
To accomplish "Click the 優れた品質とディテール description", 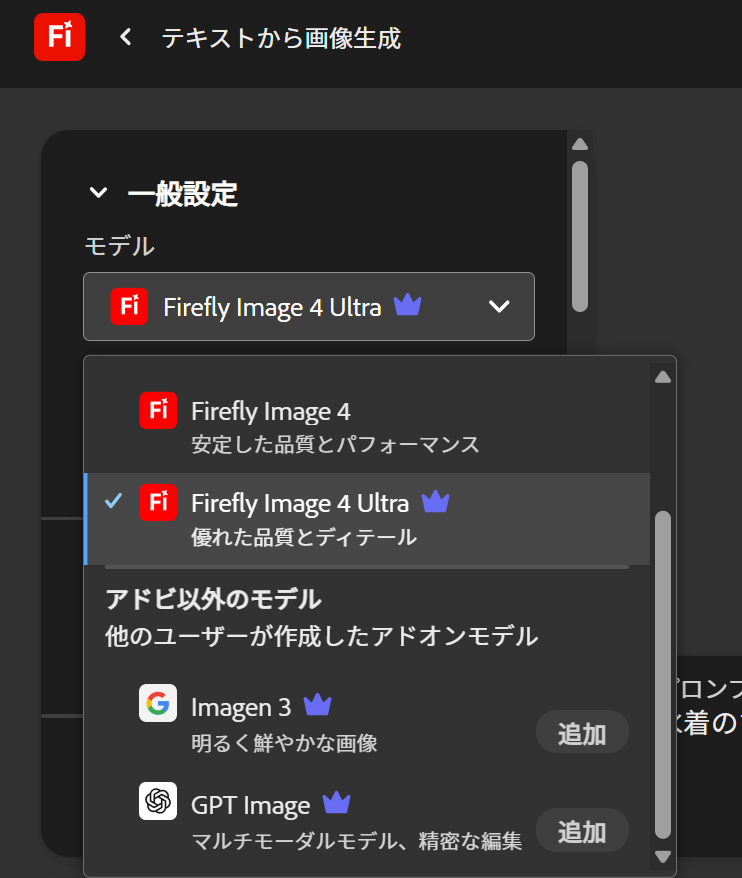I will click(304, 537).
